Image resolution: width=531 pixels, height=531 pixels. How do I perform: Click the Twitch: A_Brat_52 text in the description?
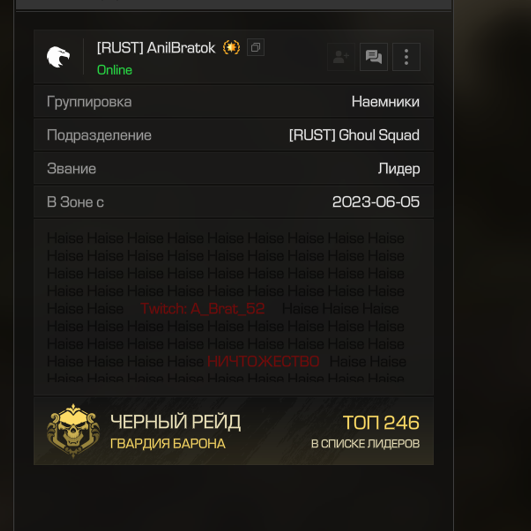point(203,309)
